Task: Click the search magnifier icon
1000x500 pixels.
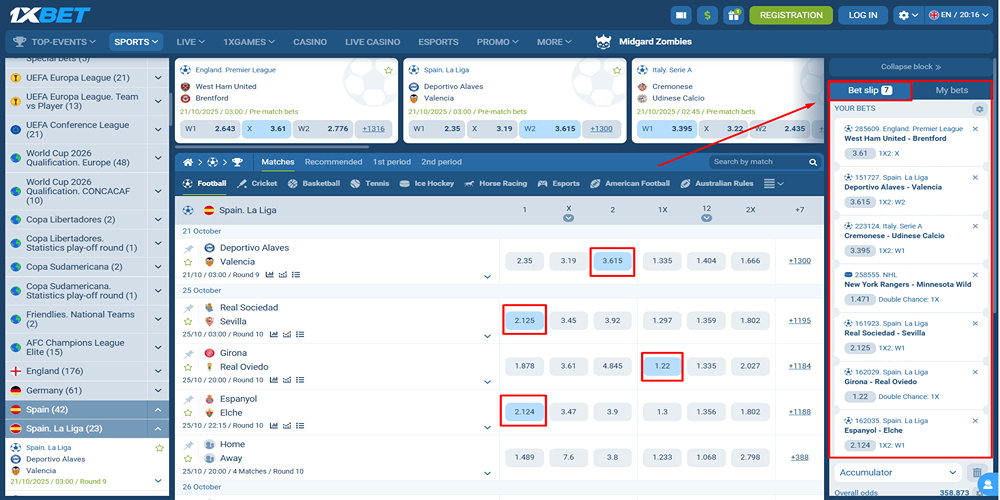Action: coord(813,162)
